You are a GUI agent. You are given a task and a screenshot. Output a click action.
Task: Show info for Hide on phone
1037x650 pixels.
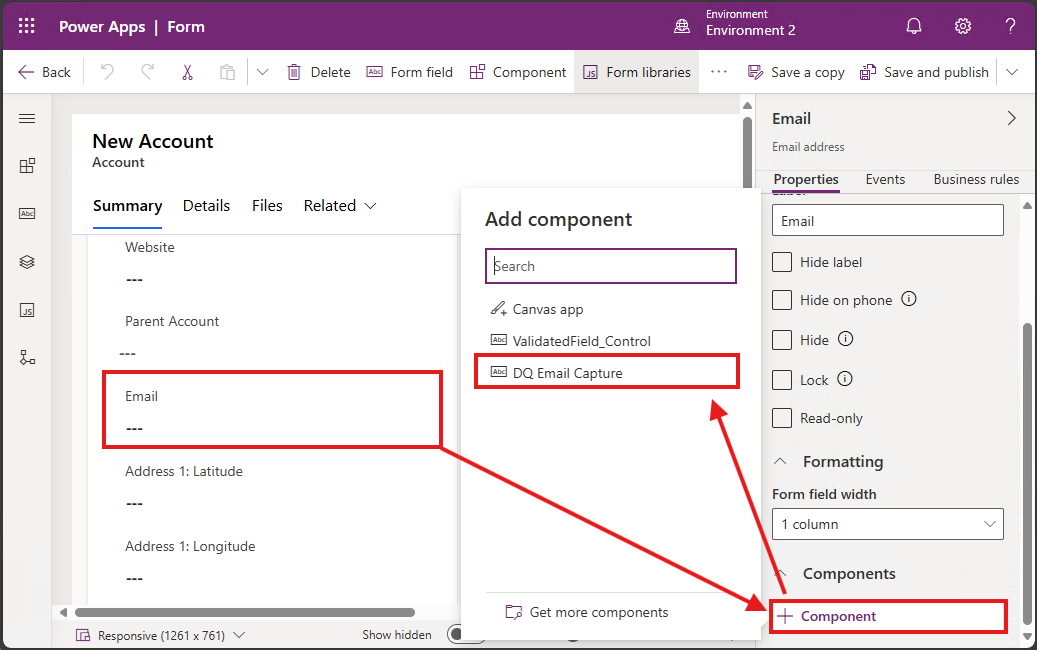(x=909, y=299)
